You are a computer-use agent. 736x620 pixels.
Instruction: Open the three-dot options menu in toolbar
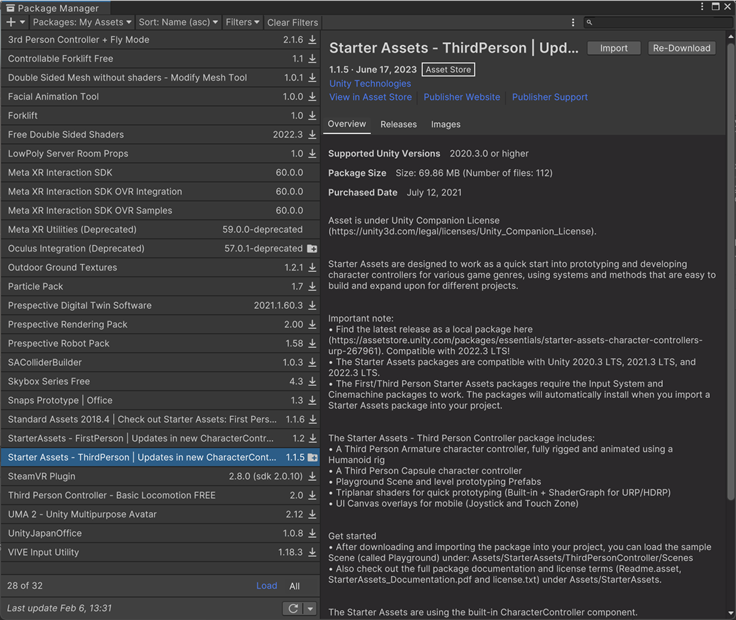(573, 22)
